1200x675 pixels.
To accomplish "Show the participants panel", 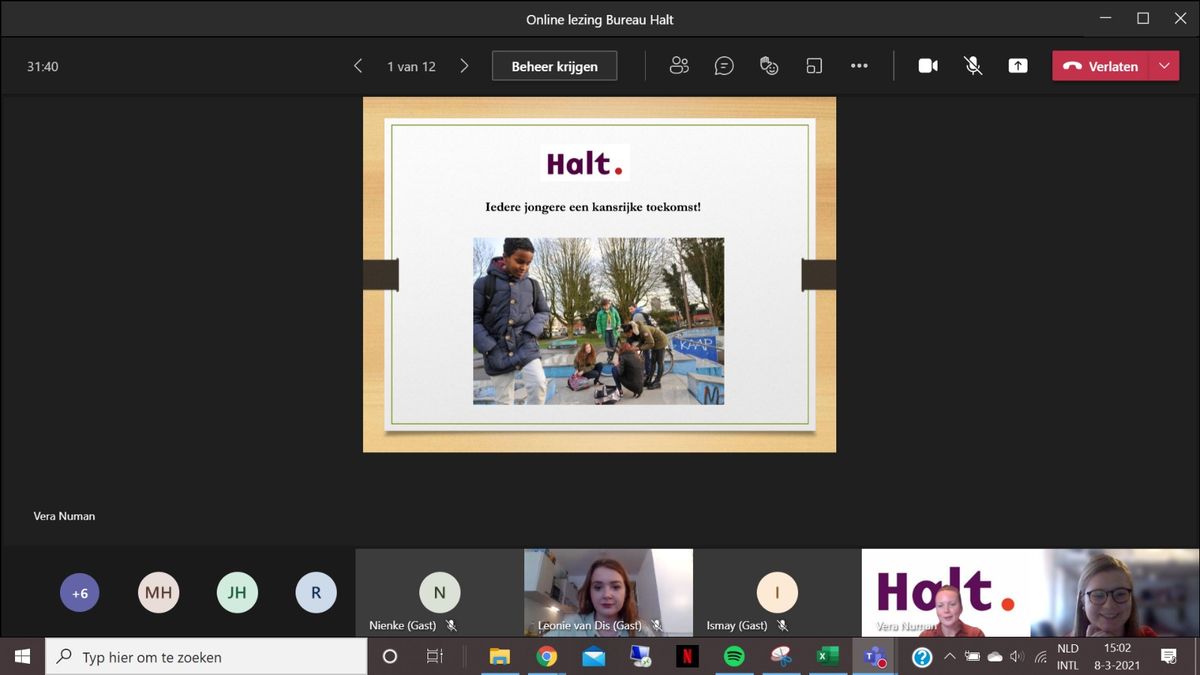I will [x=679, y=66].
